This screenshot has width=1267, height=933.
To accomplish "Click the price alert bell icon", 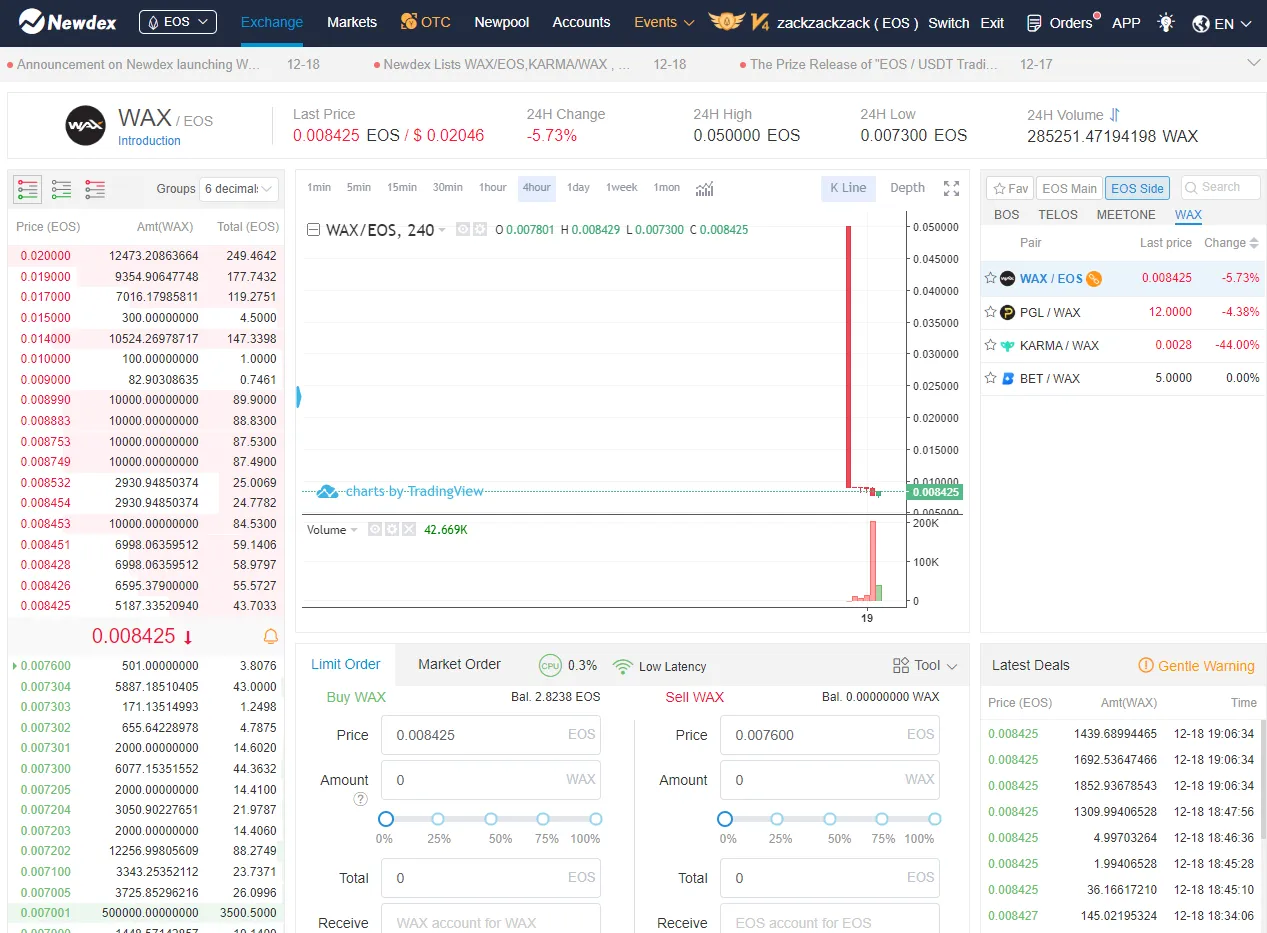I will click(x=270, y=636).
